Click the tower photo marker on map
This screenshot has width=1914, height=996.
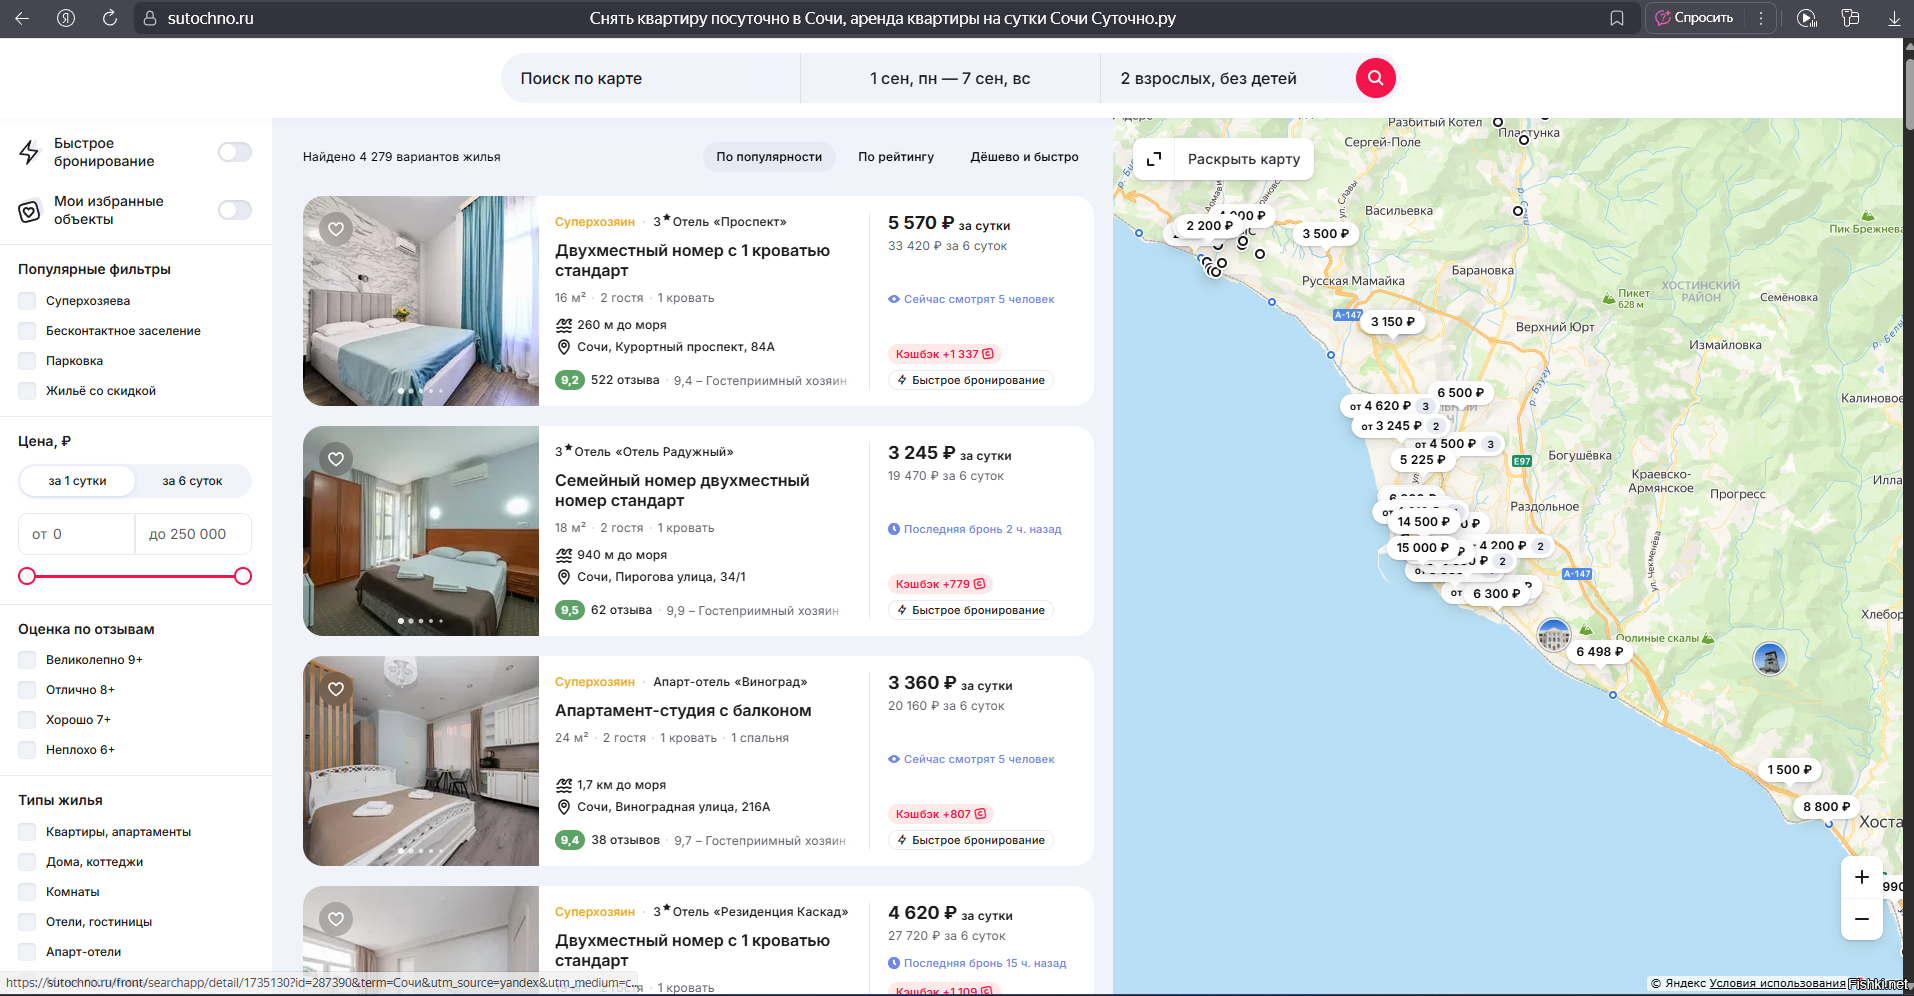(1770, 659)
